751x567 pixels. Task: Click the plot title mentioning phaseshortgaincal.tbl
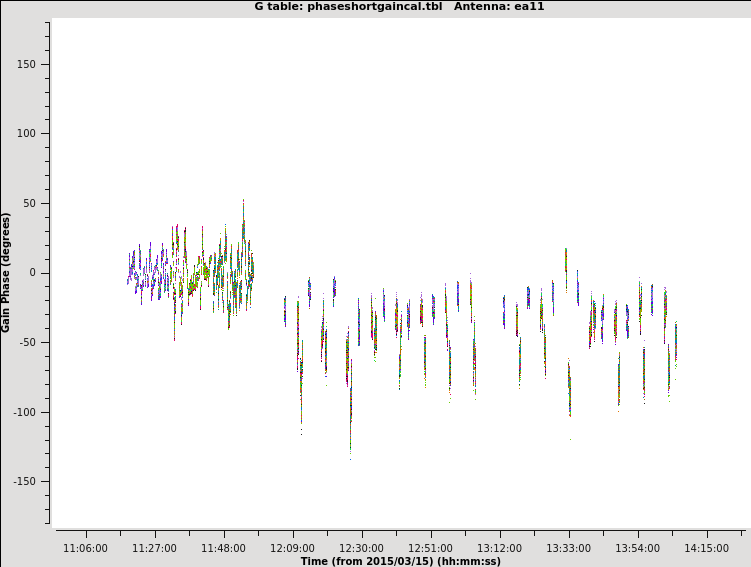(399, 7)
